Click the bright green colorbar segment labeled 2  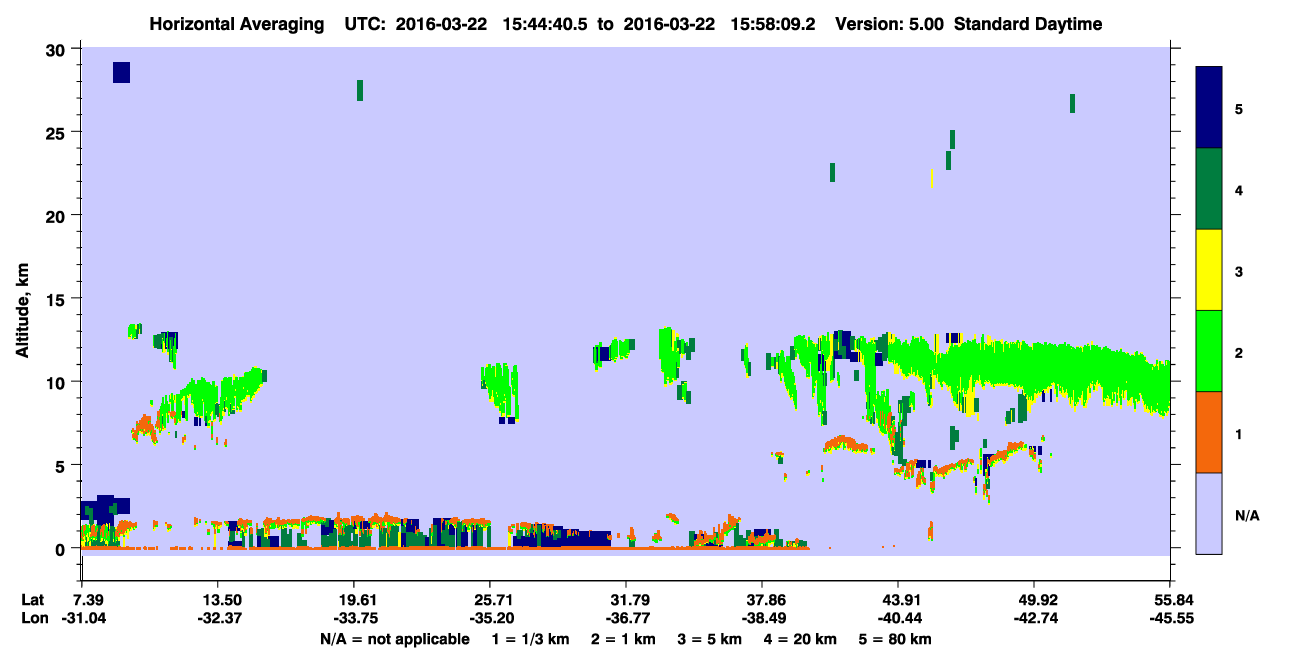tap(1209, 351)
